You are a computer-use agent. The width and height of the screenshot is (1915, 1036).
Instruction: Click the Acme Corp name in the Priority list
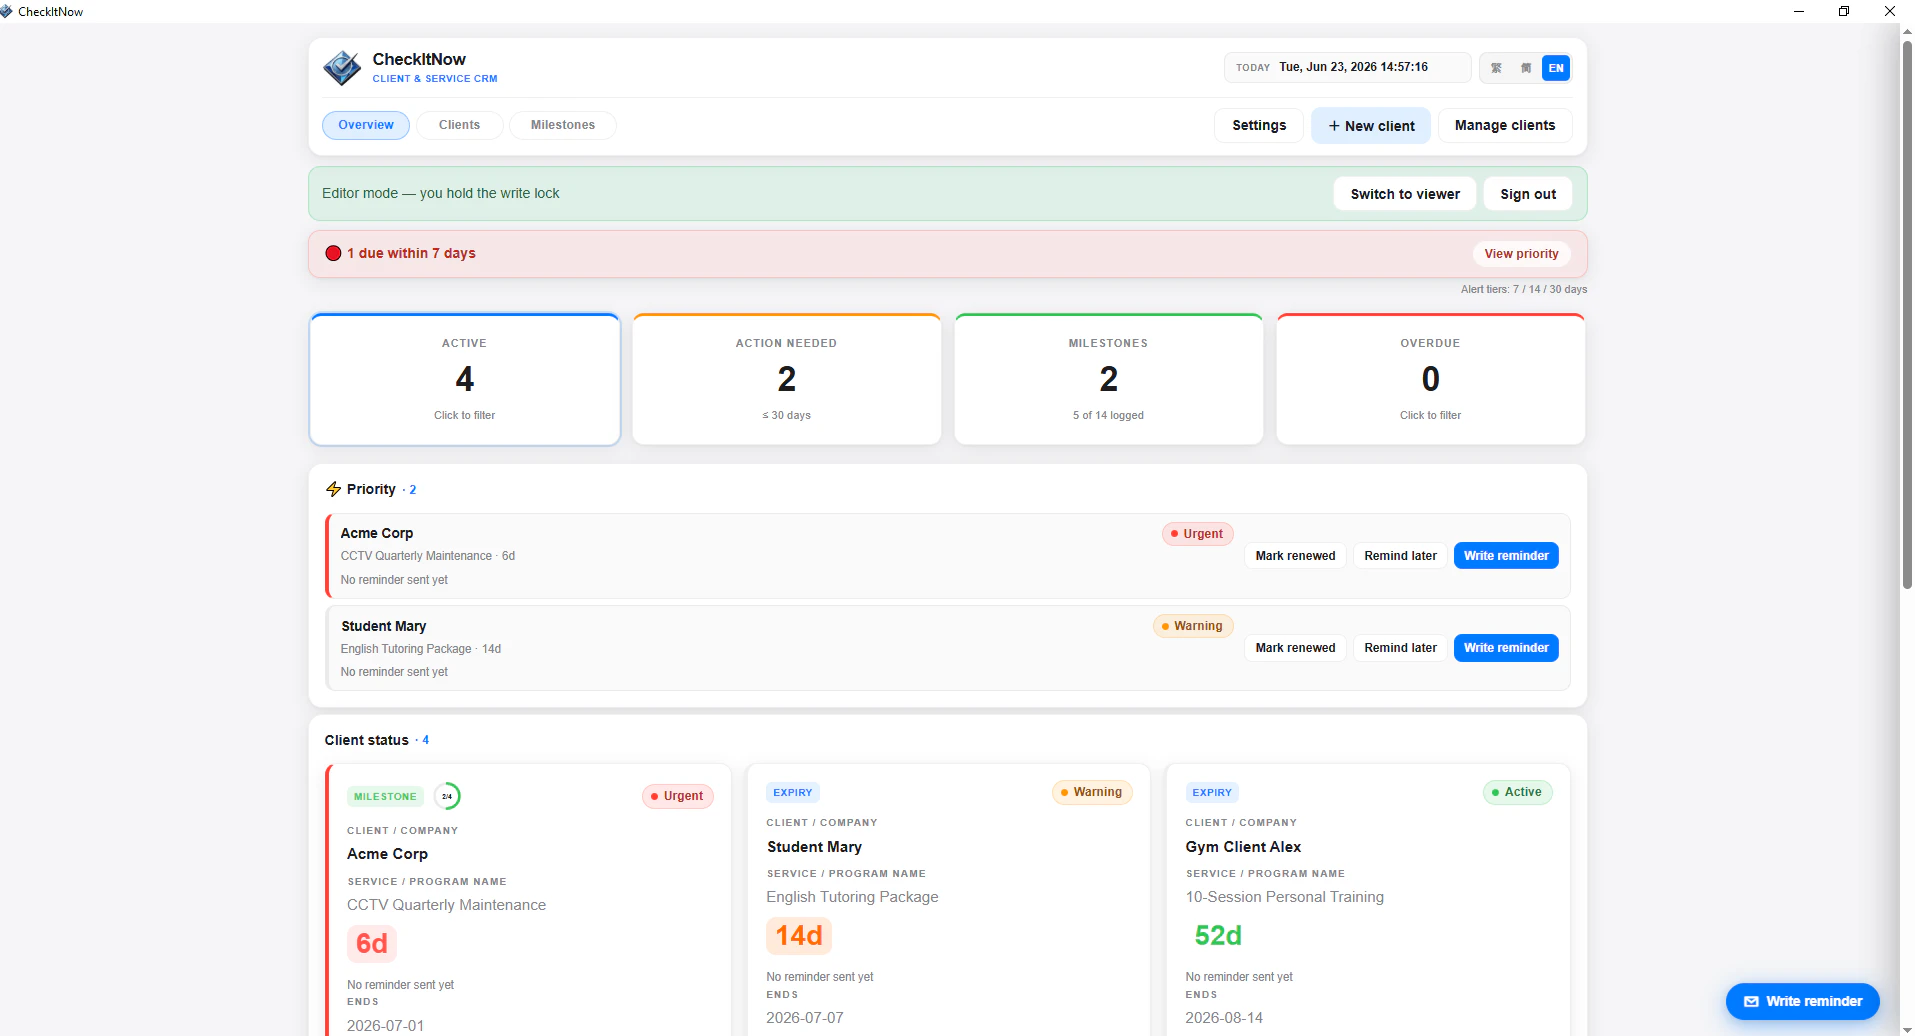click(x=377, y=533)
